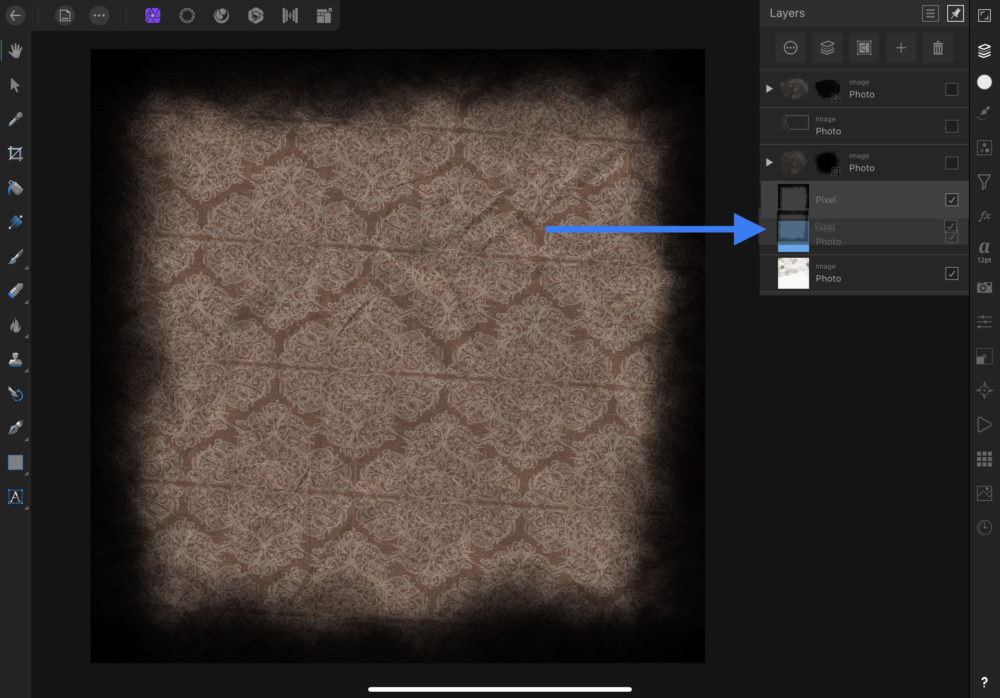Select the Pen tool
1000x698 pixels.
(15, 428)
